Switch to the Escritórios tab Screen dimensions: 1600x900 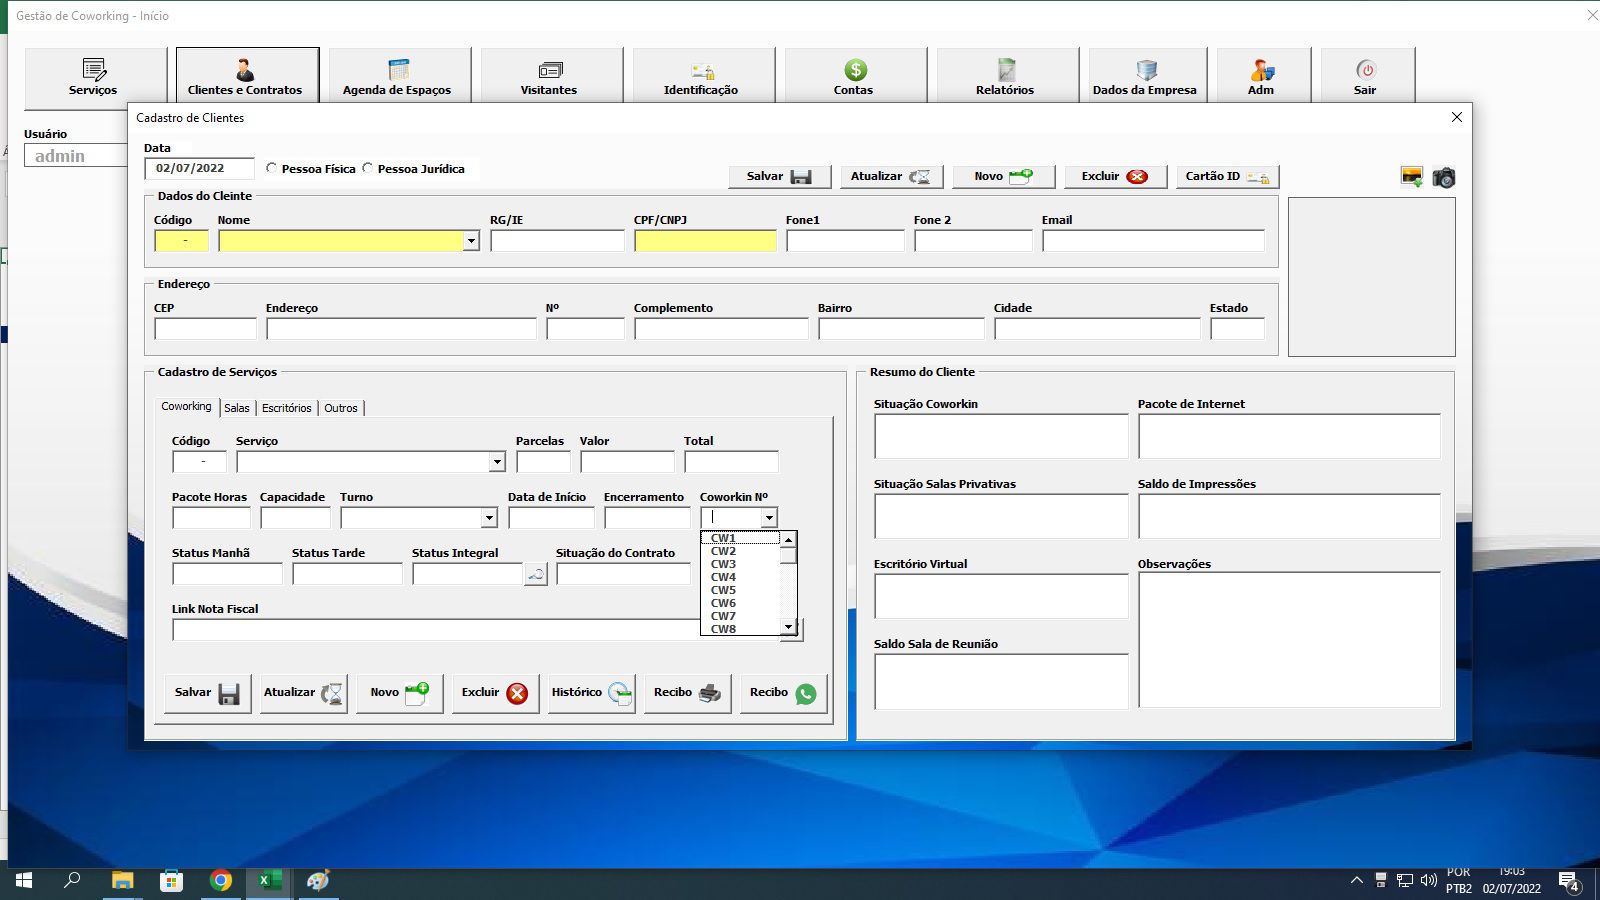tap(287, 408)
